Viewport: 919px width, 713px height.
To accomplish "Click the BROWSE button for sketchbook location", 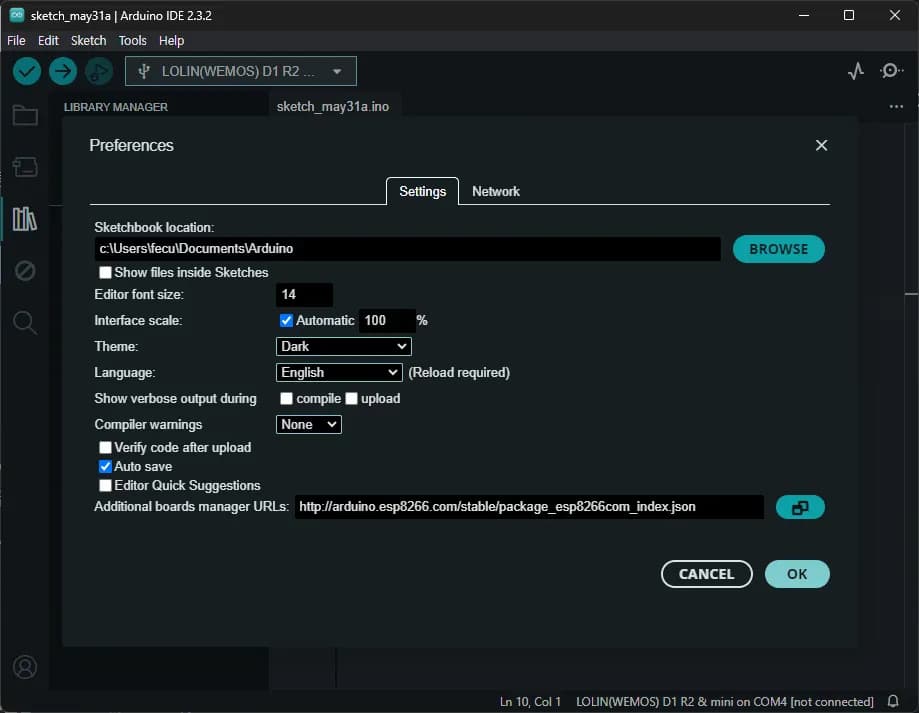I will click(x=778, y=248).
